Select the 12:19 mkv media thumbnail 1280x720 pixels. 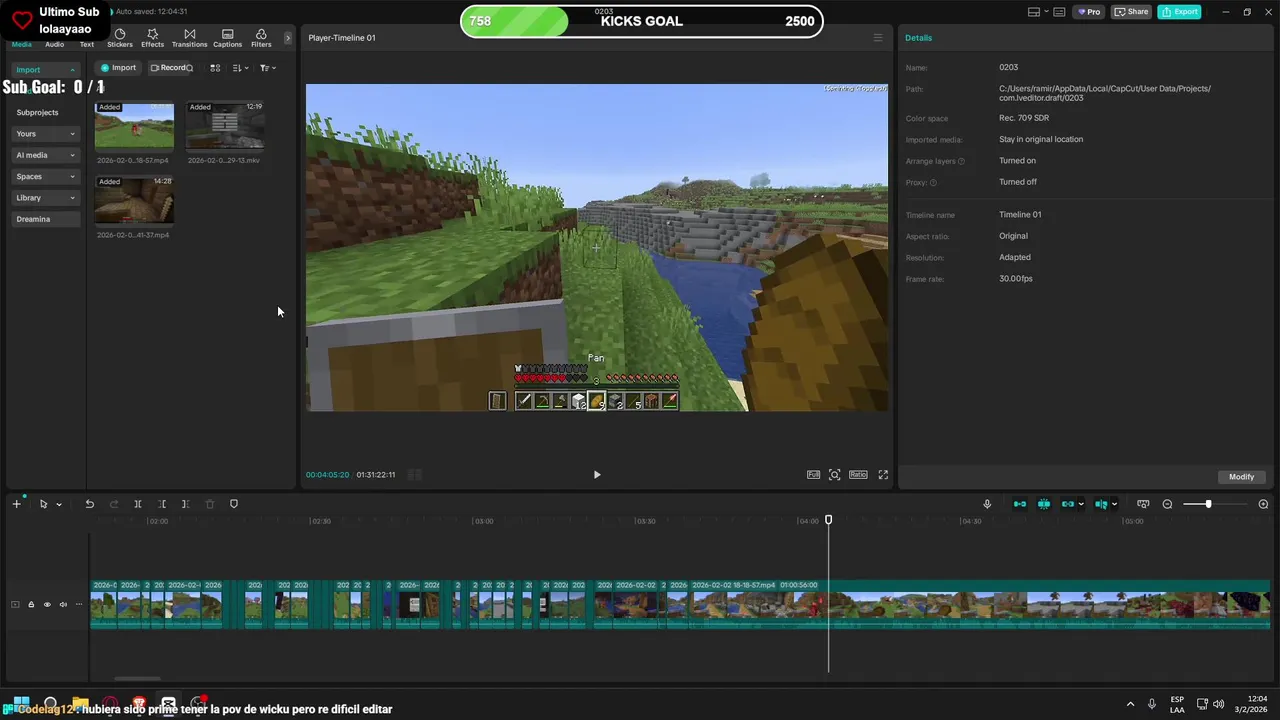pyautogui.click(x=225, y=125)
